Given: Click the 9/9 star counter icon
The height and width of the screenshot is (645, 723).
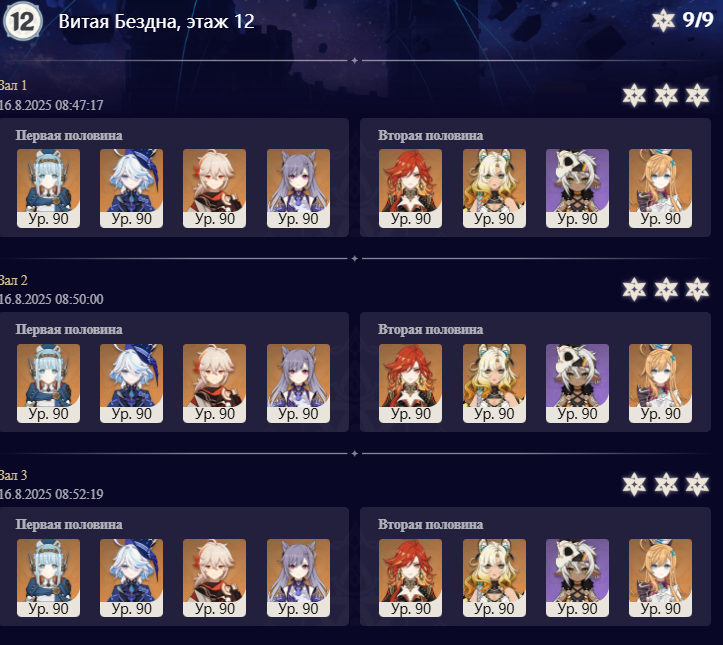Looking at the screenshot, I should pyautogui.click(x=664, y=21).
